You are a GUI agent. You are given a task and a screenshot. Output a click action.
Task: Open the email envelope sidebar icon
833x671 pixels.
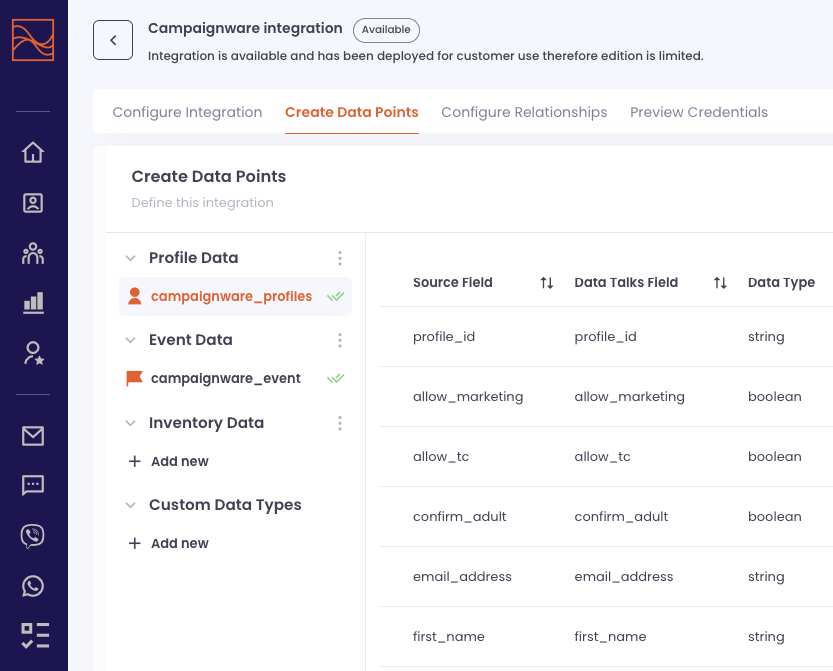pos(33,436)
